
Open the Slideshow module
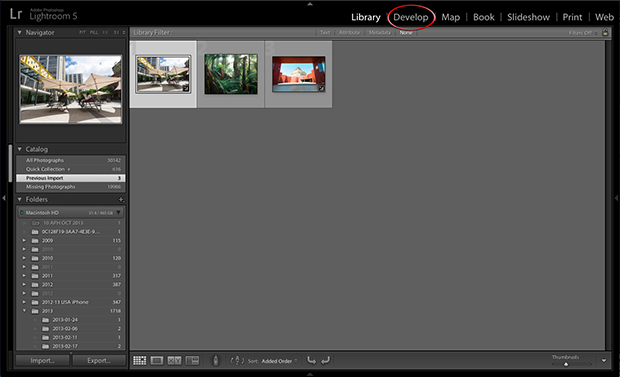528,17
